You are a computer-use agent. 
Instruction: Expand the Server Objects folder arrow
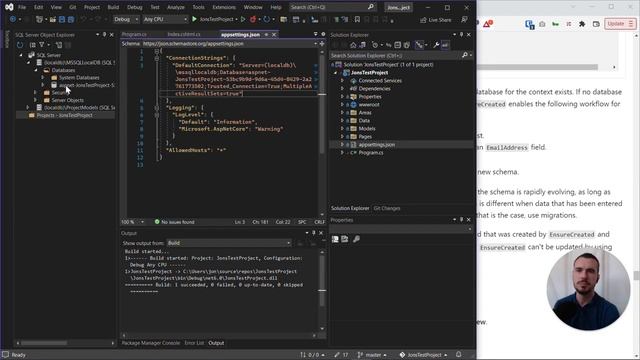click(x=36, y=100)
